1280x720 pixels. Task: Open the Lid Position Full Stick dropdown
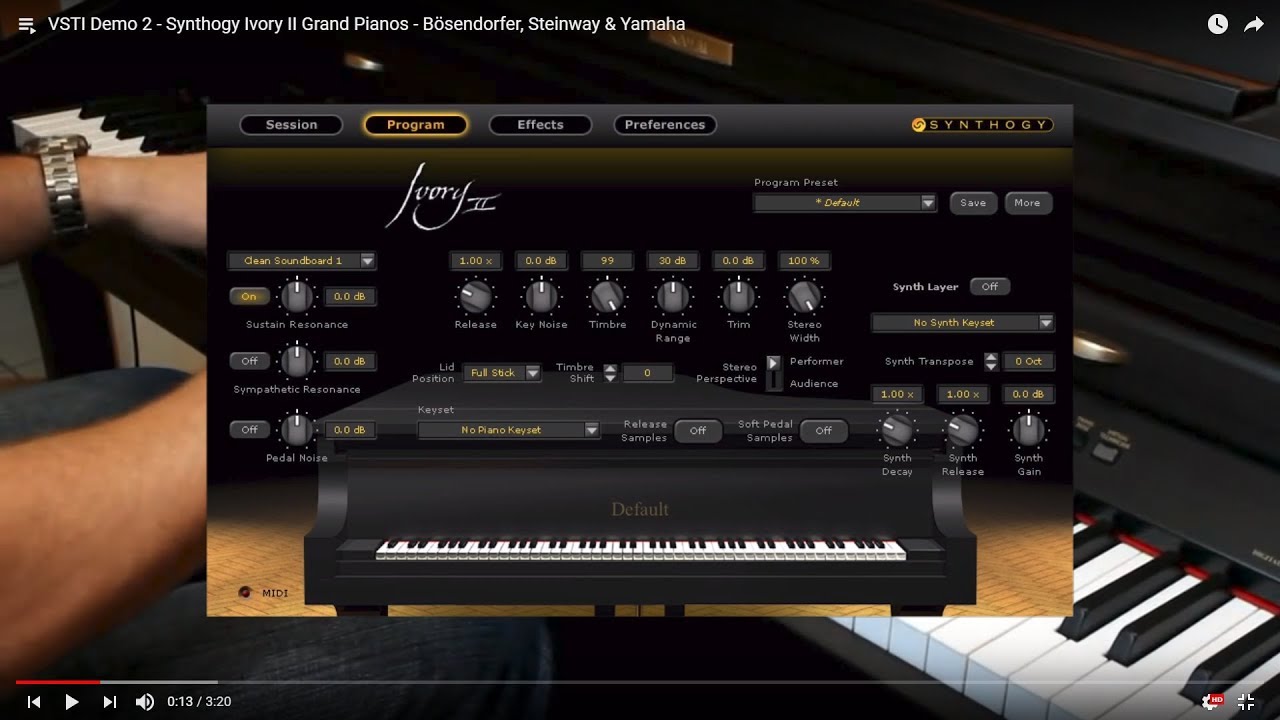(x=503, y=373)
